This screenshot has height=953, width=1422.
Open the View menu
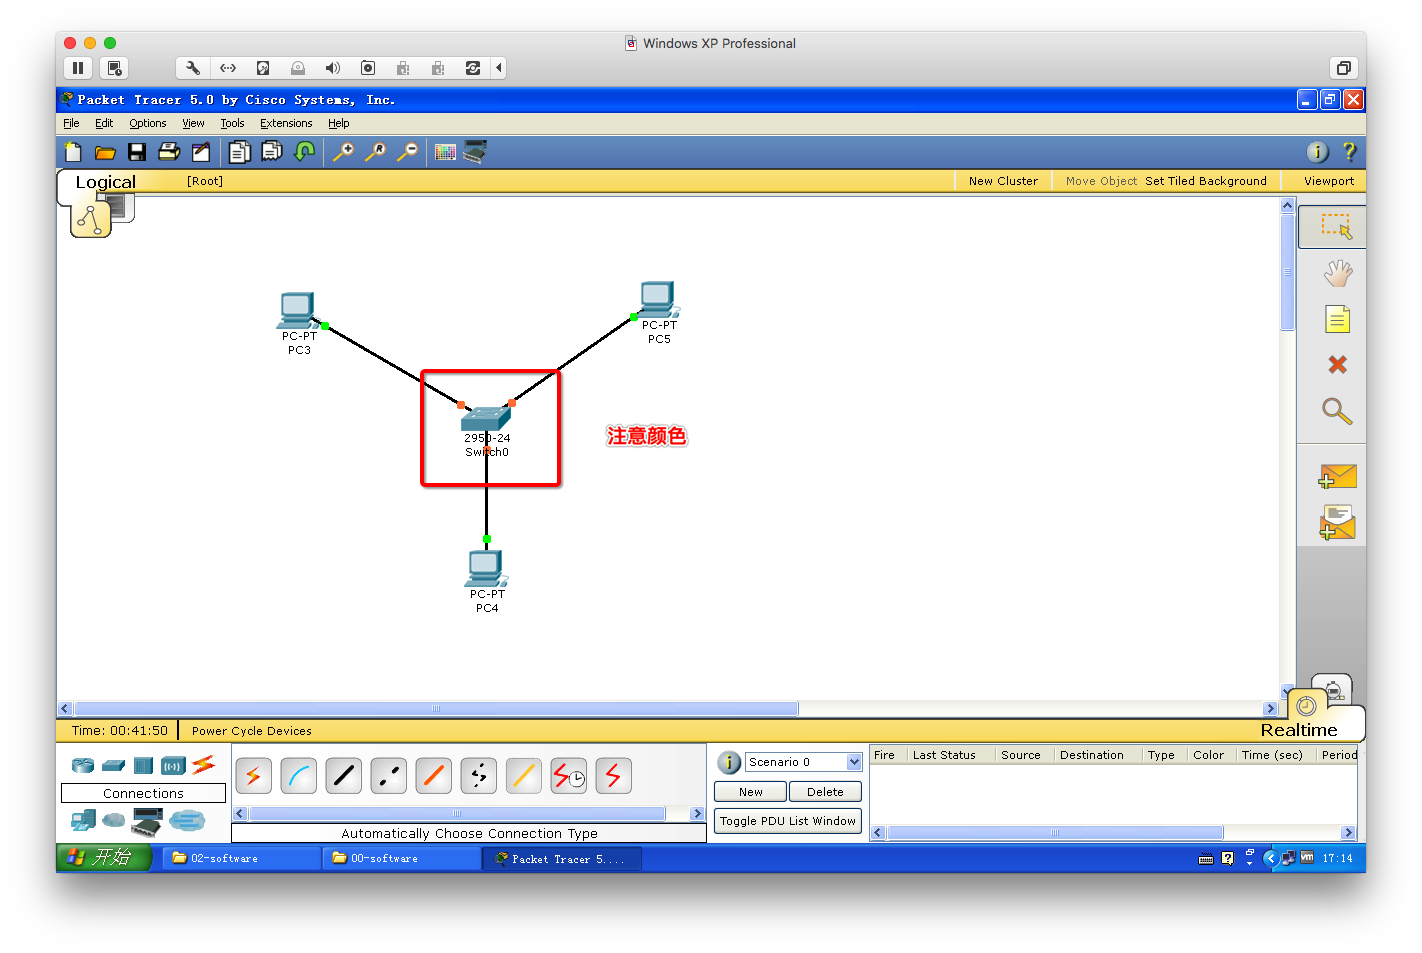coord(193,123)
